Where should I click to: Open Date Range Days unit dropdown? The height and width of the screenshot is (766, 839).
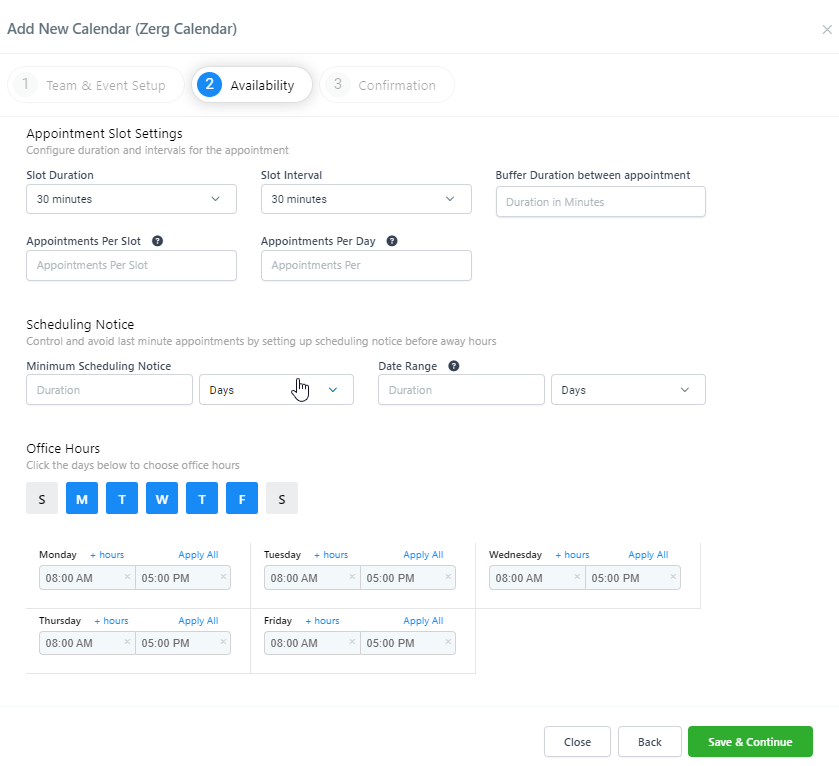pyautogui.click(x=628, y=389)
